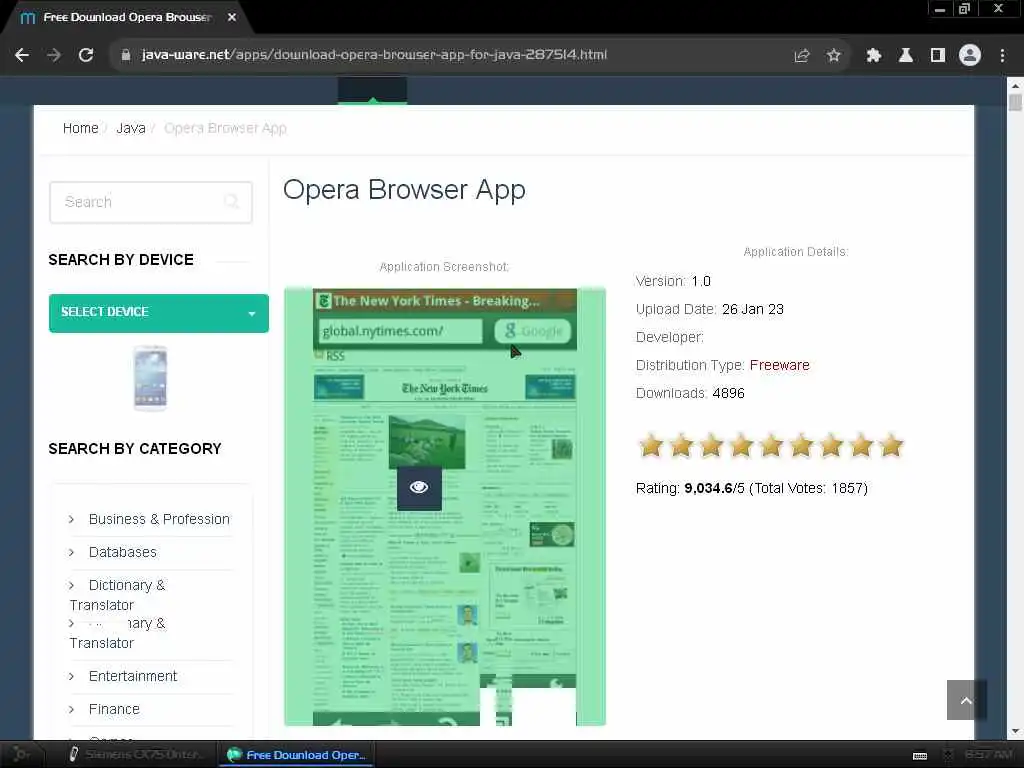Screen dimensions: 1024x768
Task: Click the padlock site info icon
Action: (x=126, y=56)
